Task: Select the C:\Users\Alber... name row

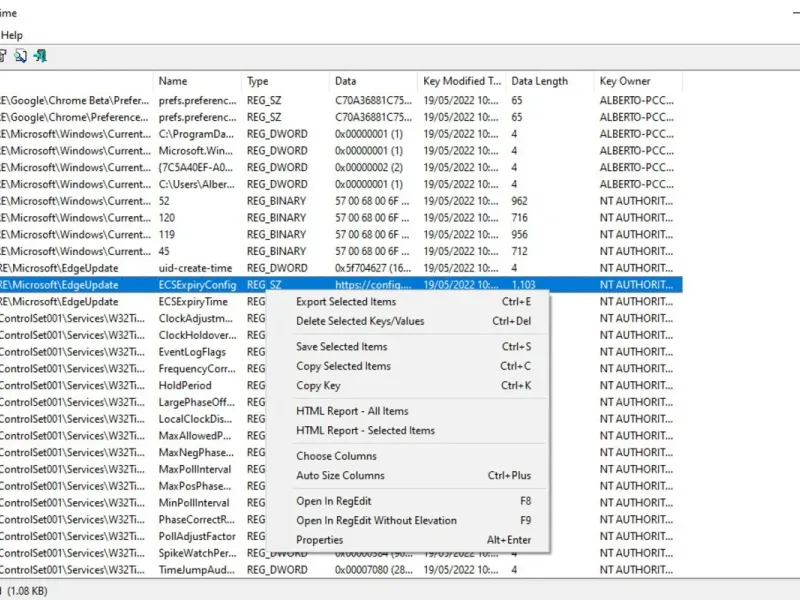Action: click(x=341, y=184)
